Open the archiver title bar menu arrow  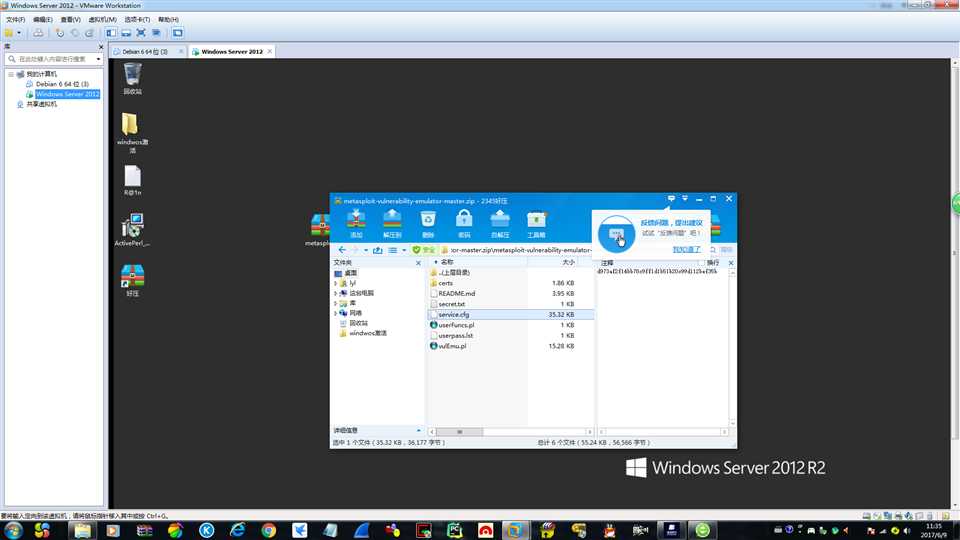pos(685,198)
